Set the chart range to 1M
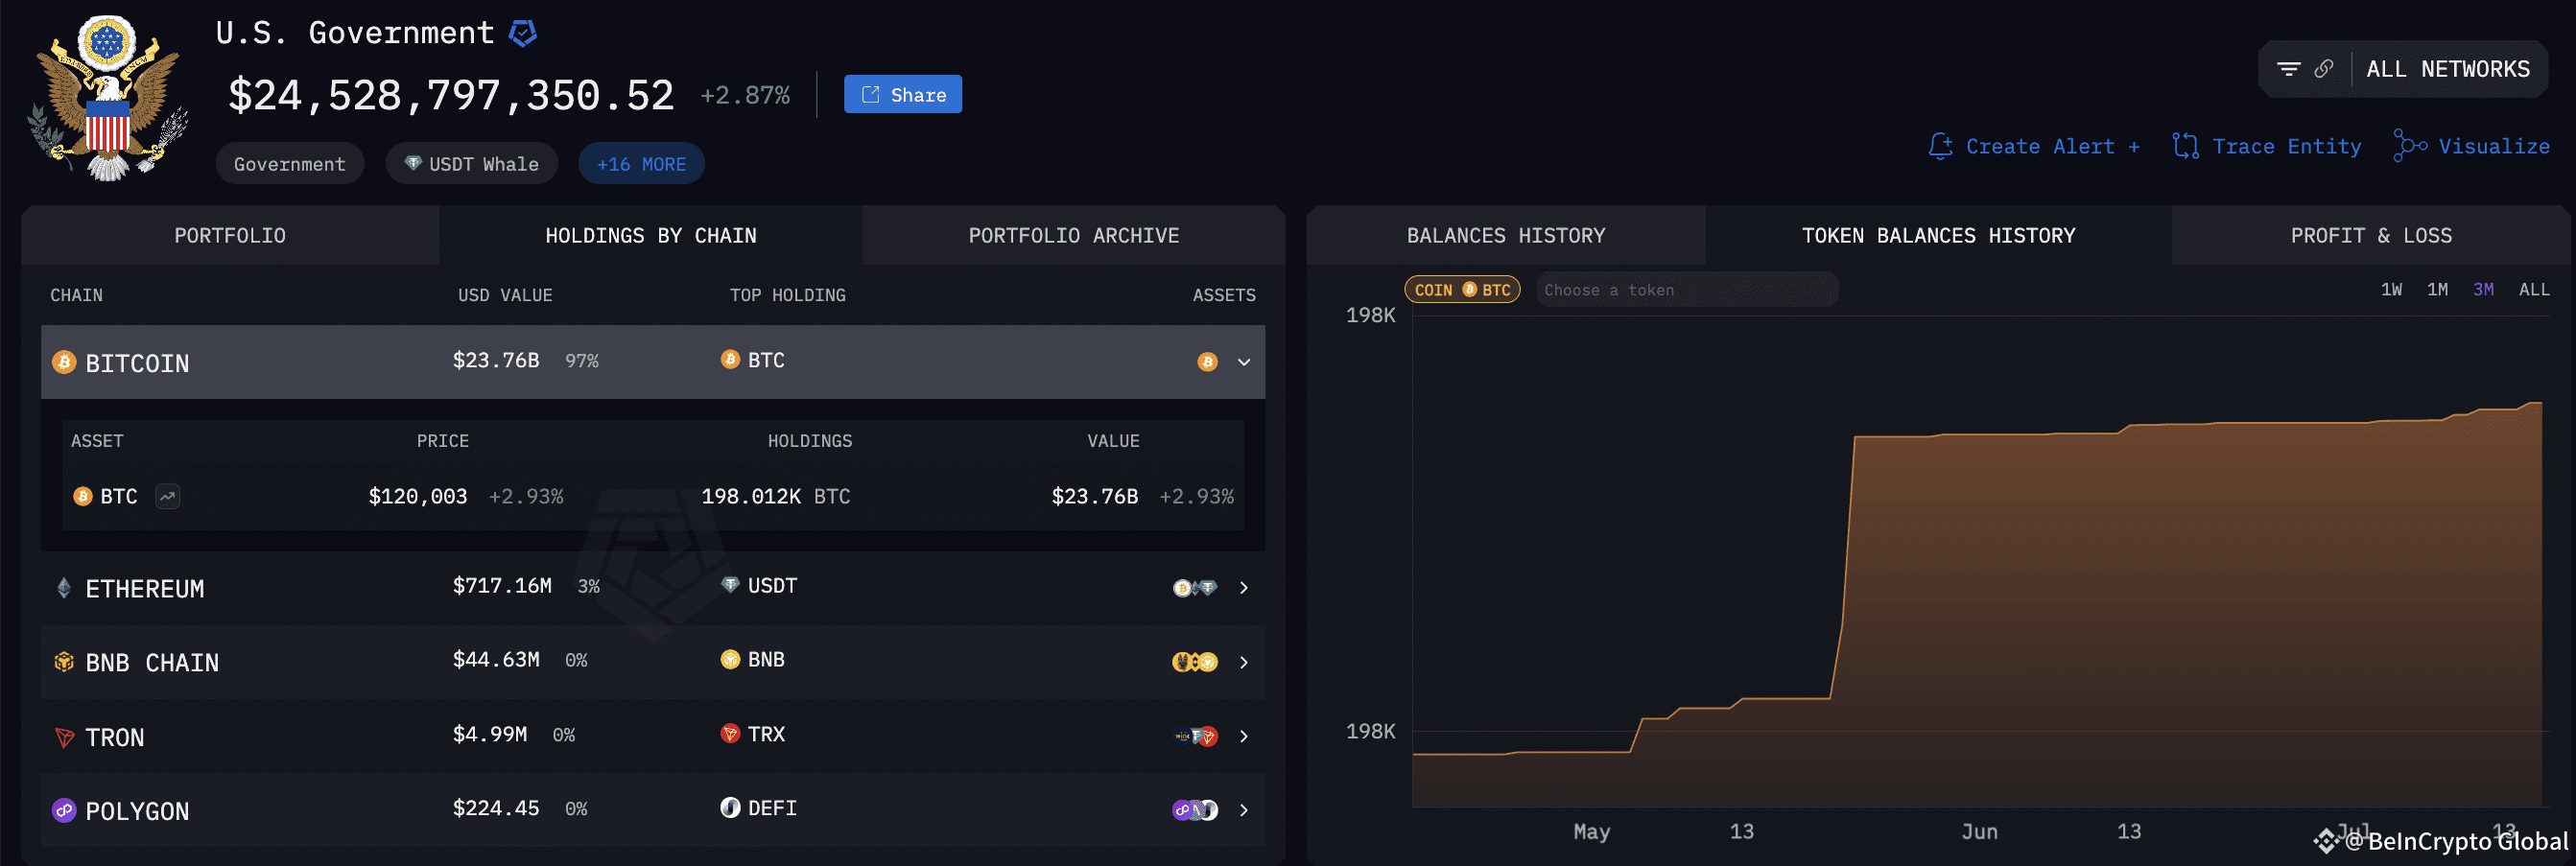The image size is (2576, 866). pyautogui.click(x=2438, y=290)
